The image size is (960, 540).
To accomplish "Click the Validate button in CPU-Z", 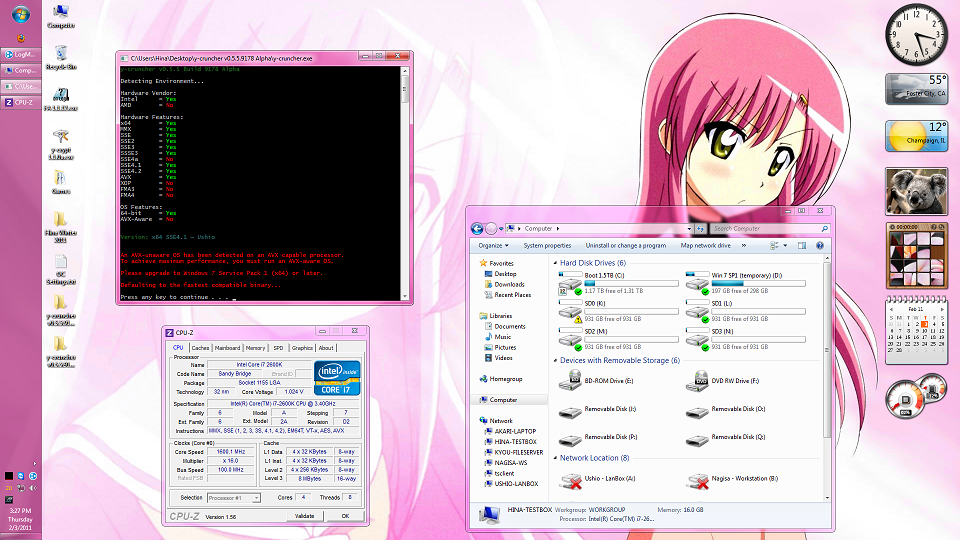I will [304, 516].
